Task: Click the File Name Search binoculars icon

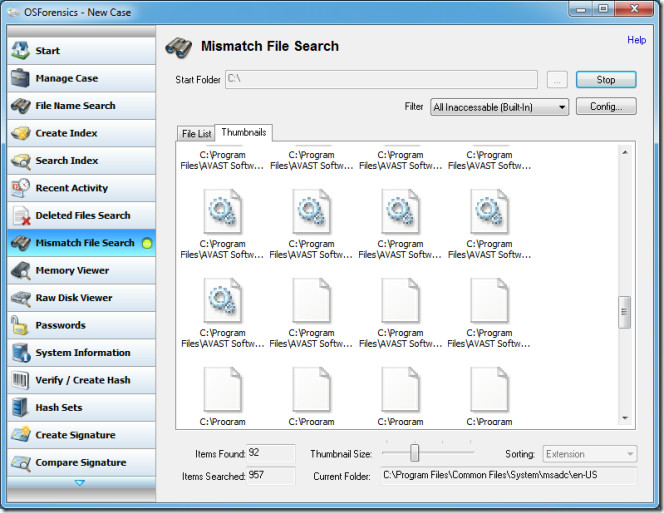Action: [20, 105]
